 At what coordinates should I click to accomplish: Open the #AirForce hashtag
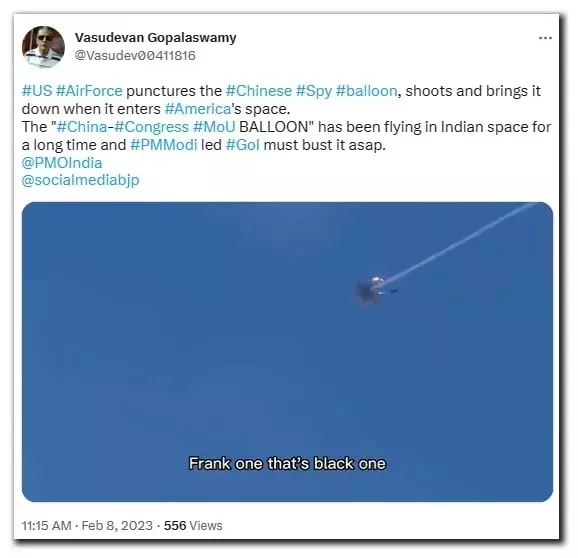pos(89,91)
